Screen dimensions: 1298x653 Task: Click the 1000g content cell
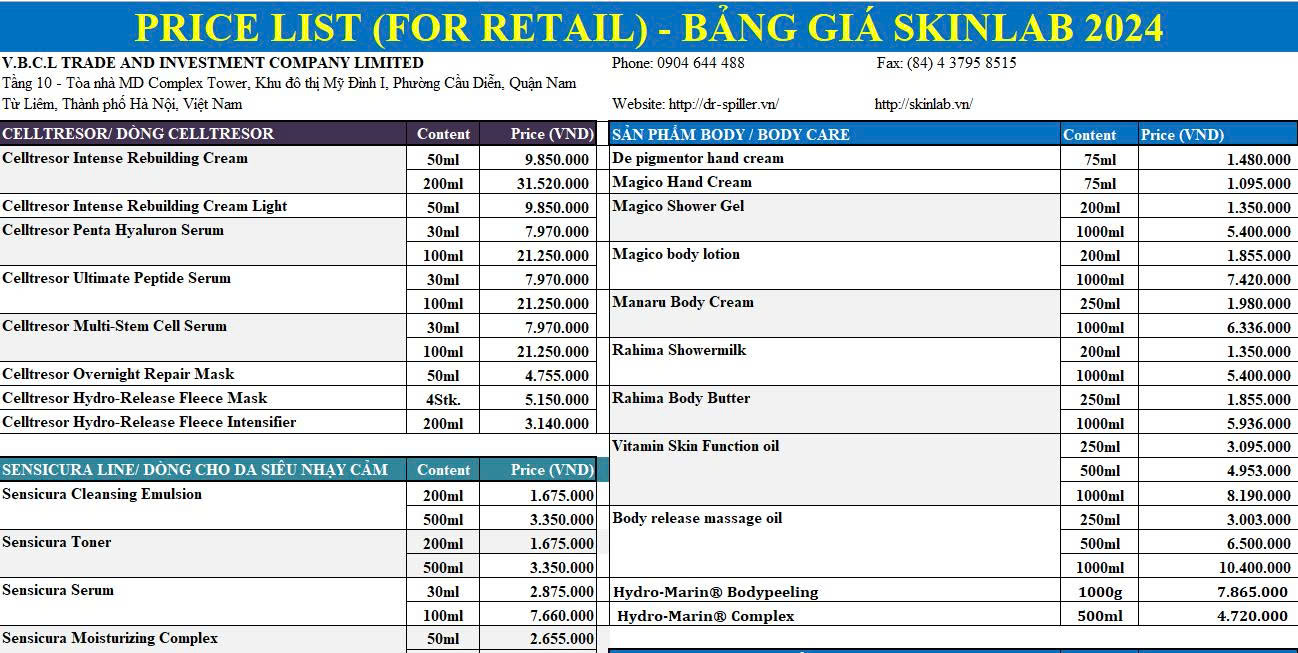click(1099, 592)
